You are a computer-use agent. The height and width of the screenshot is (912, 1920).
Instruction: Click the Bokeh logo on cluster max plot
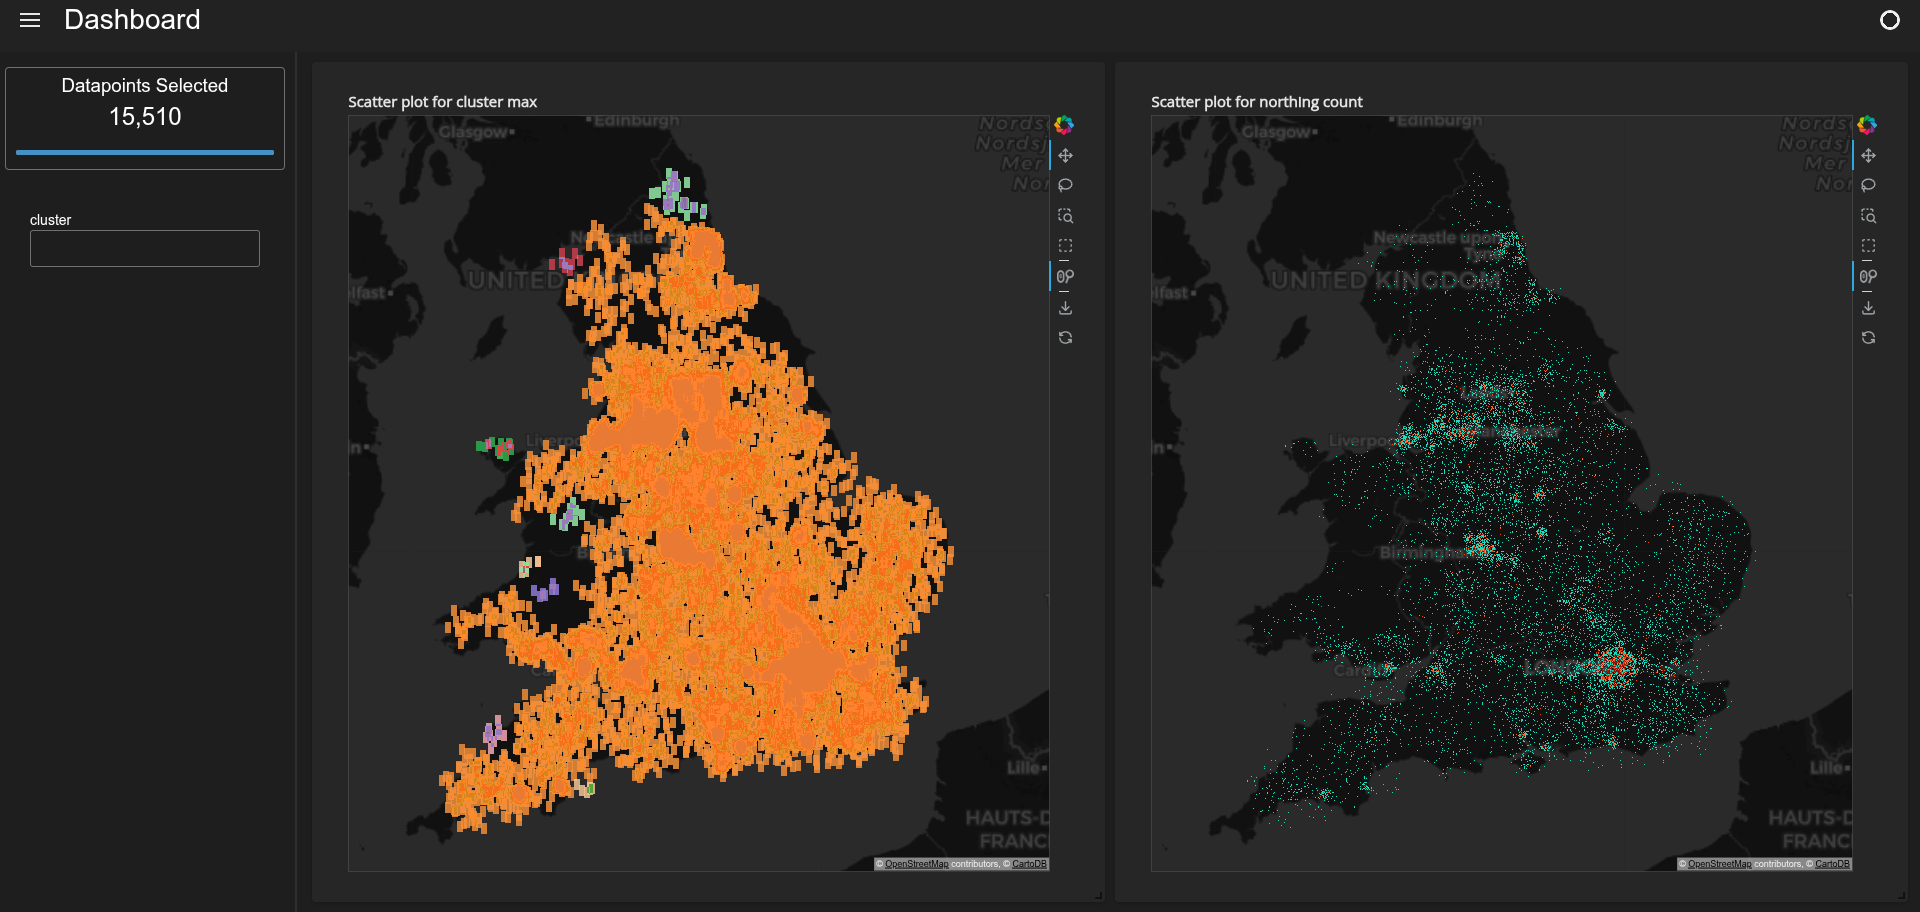tap(1064, 125)
